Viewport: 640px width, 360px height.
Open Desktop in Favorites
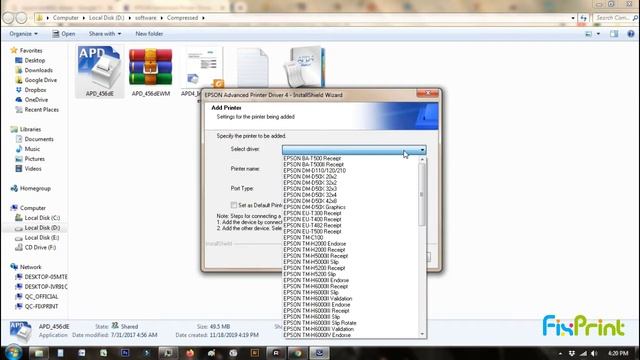[x=35, y=60]
